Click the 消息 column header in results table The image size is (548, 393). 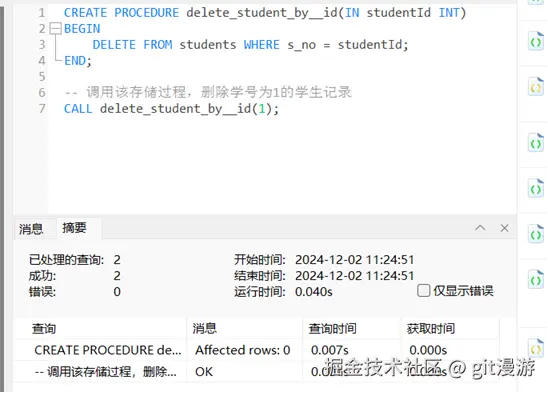(x=245, y=329)
